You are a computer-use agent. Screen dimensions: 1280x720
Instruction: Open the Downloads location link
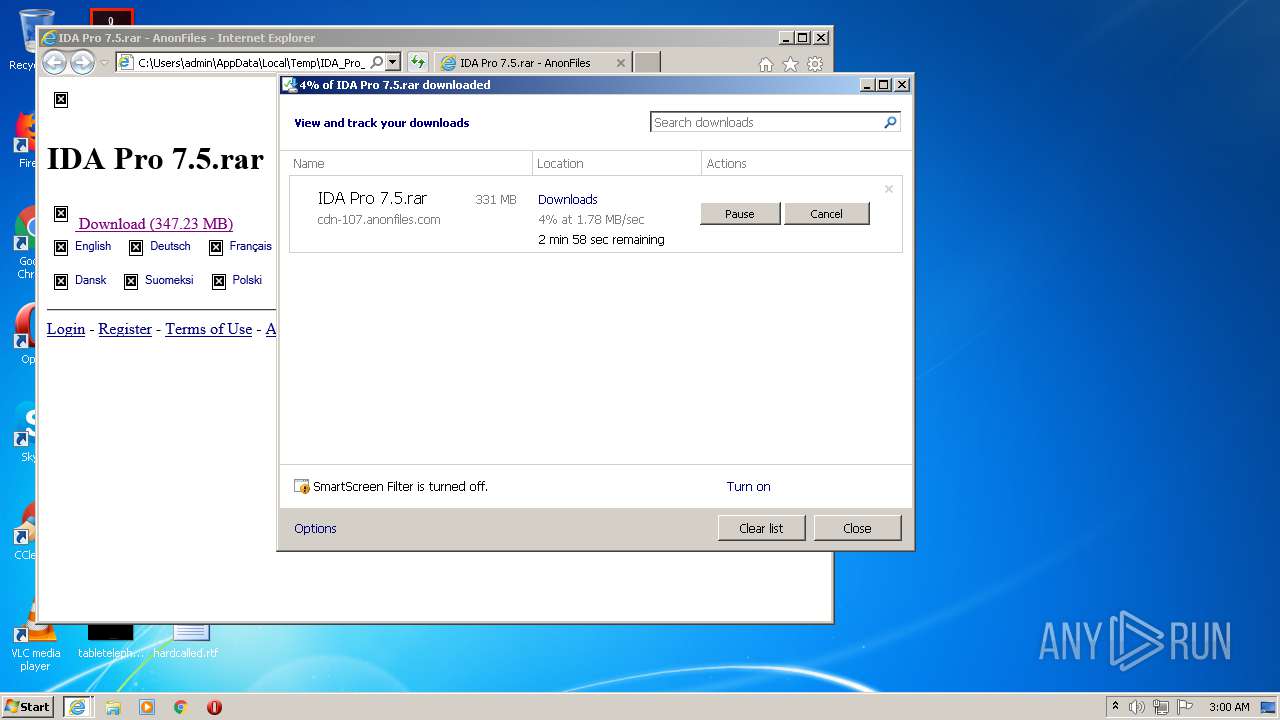pyautogui.click(x=567, y=199)
